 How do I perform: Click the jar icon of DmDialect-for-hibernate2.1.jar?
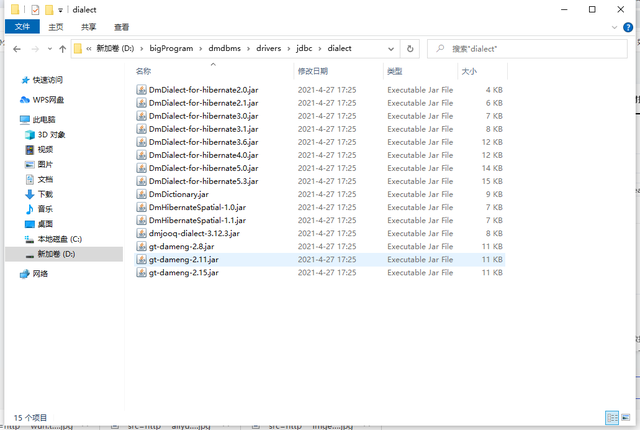pyautogui.click(x=141, y=103)
